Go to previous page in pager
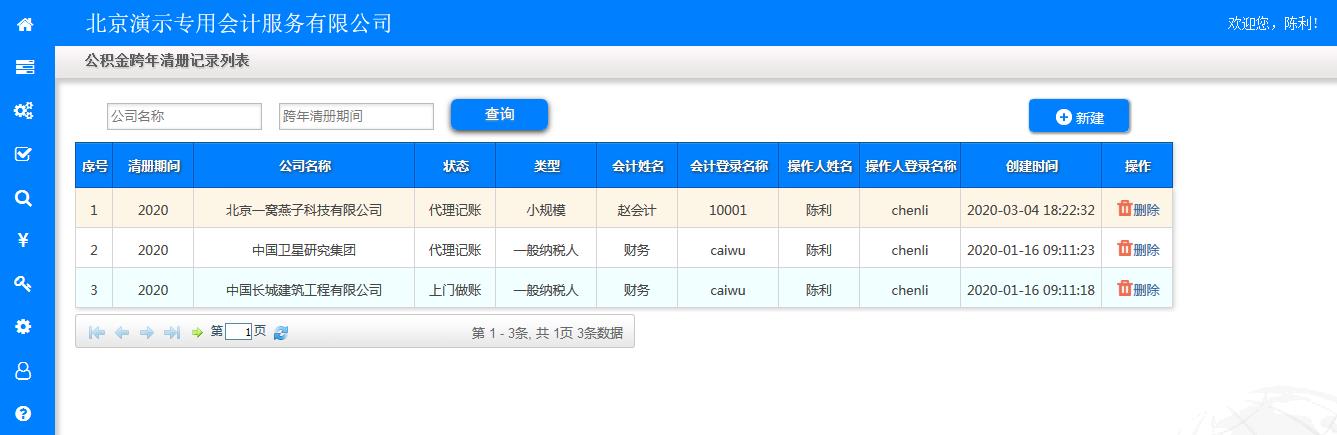1337x435 pixels. [x=122, y=333]
